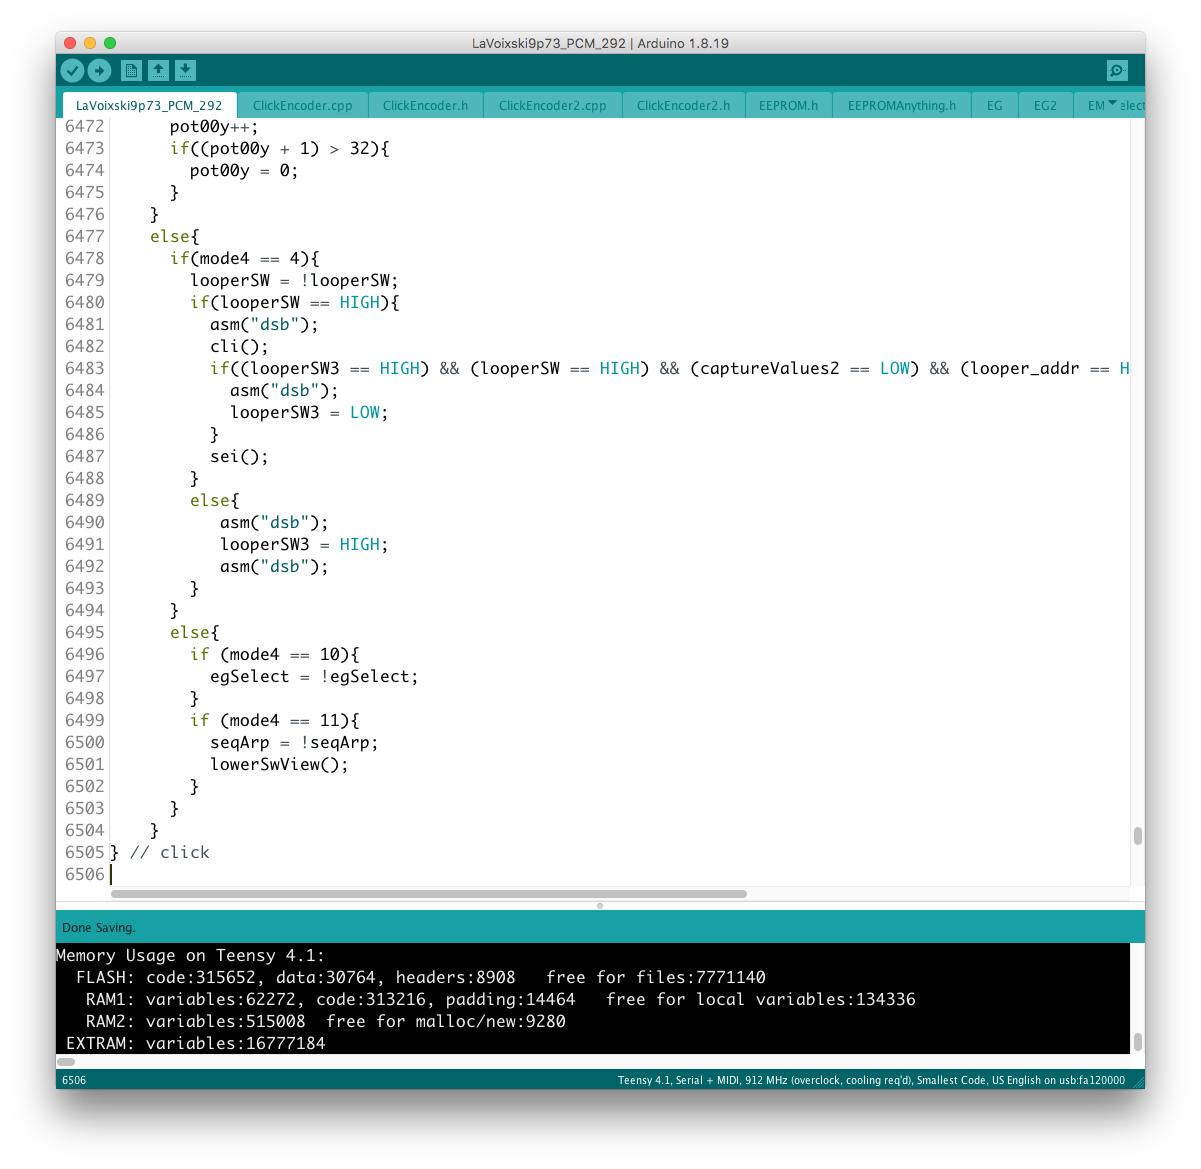Open the Serial Monitor magnifier icon
Screen dimensions: 1201x1169
(1117, 70)
